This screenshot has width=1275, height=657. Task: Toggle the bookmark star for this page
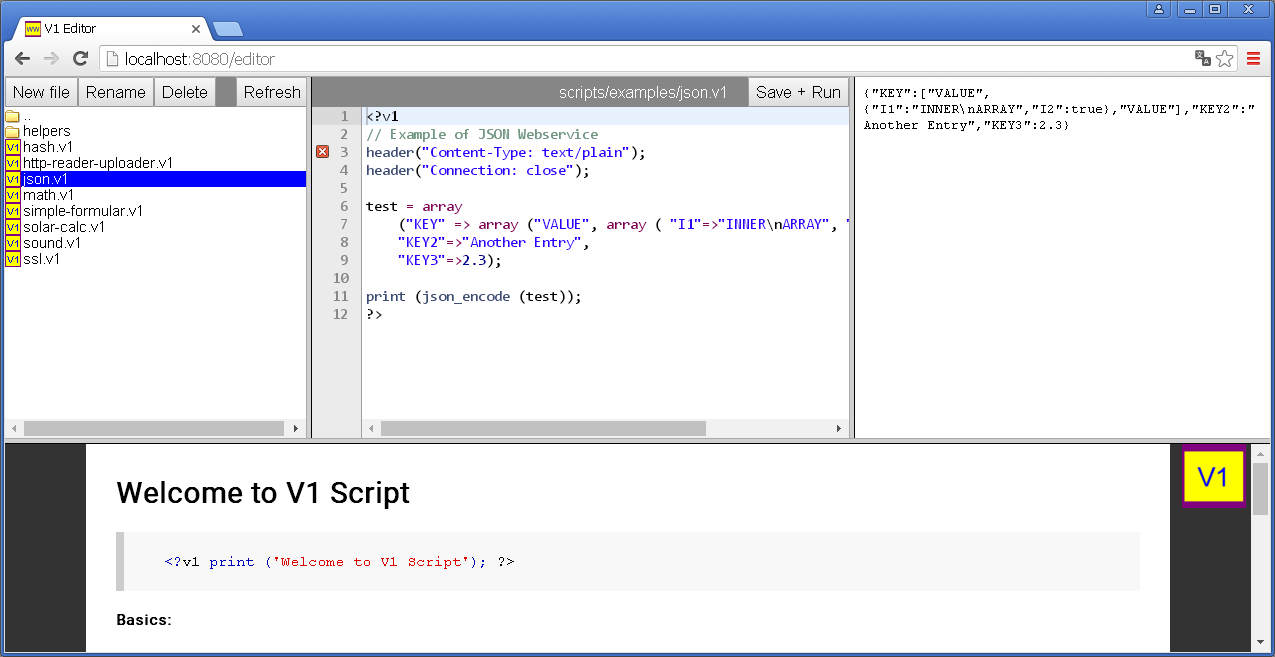click(x=1228, y=59)
